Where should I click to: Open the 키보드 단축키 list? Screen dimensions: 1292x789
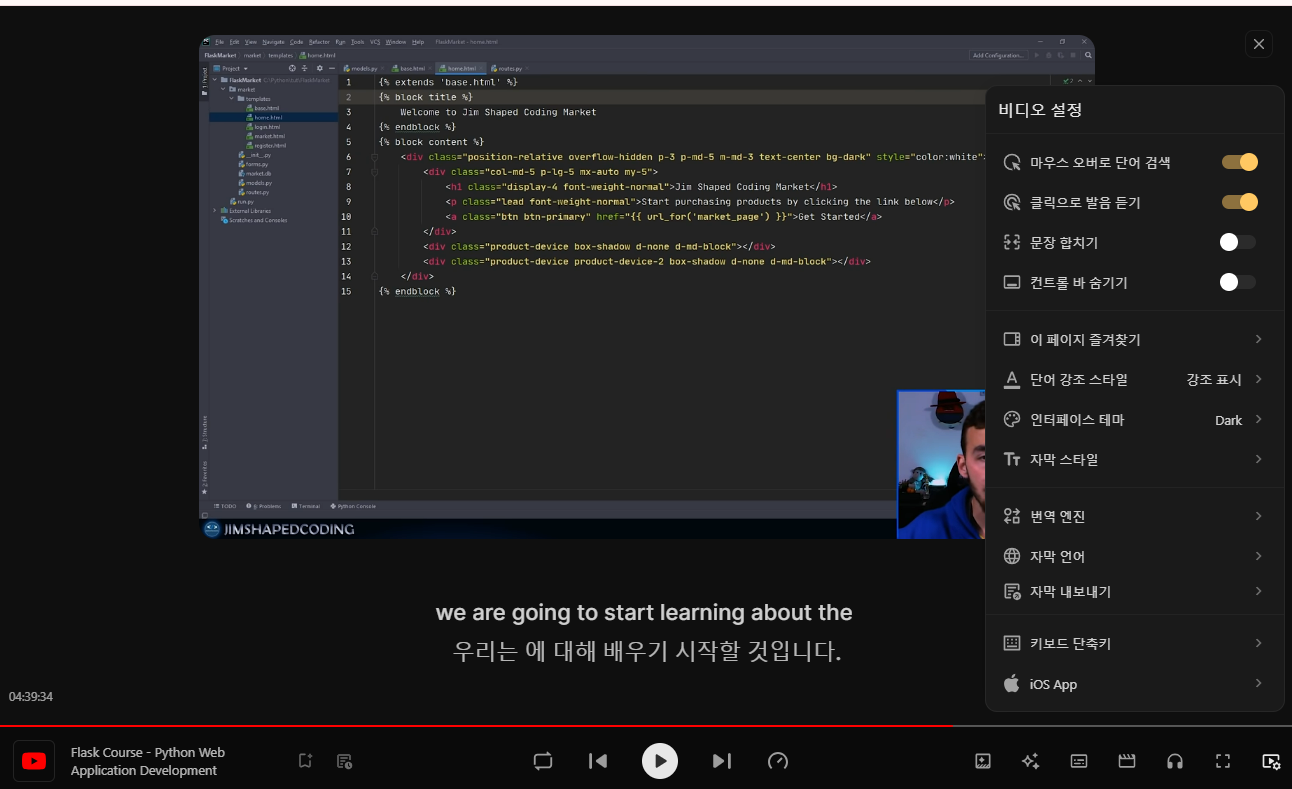[1134, 643]
